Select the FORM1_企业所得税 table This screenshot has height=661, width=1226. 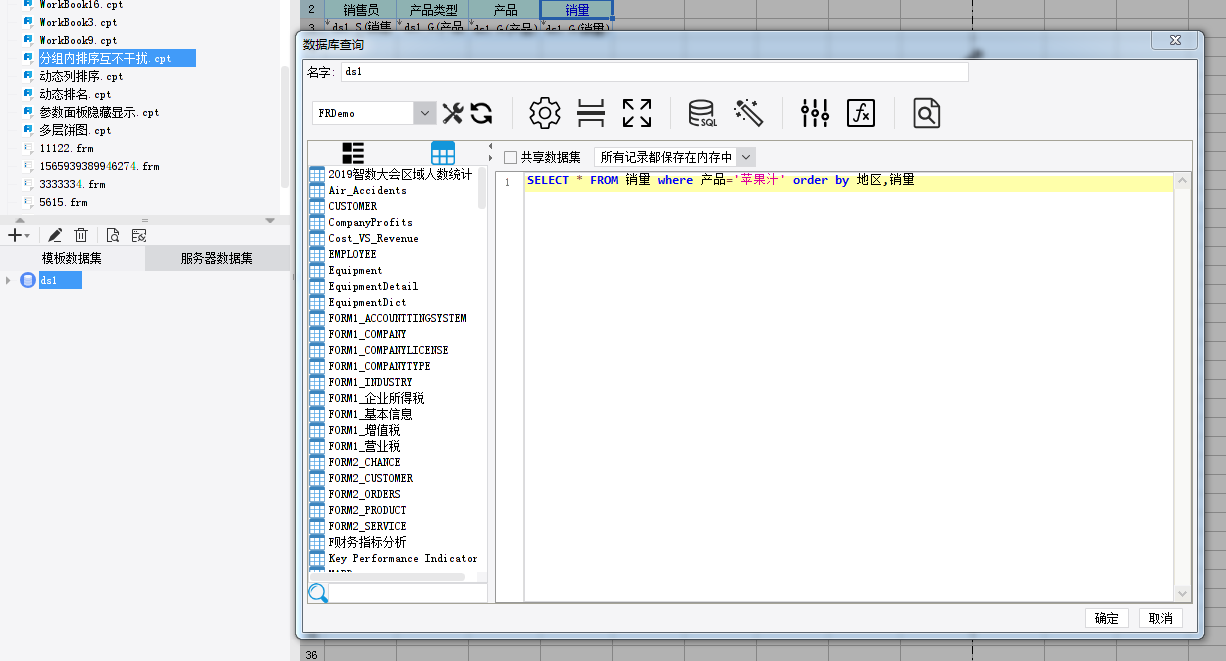click(x=376, y=398)
